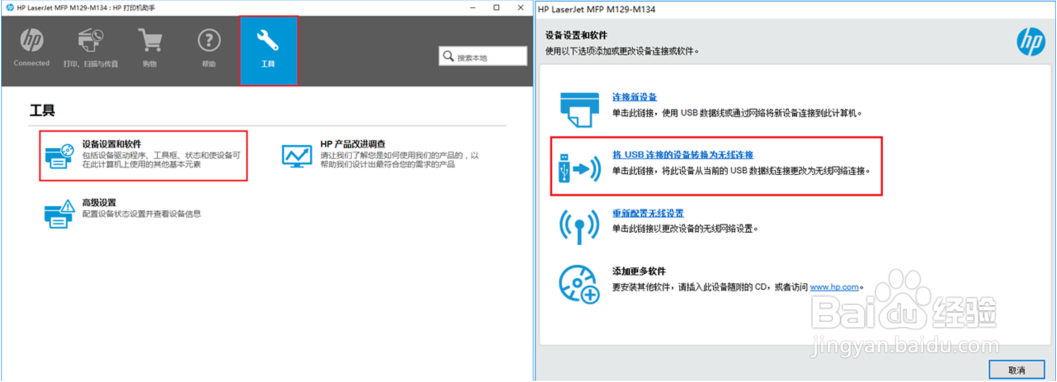The image size is (1057, 382).
Task: Follow 将 USB 连接的设备转换为无线连接 link
Action: pos(682,155)
